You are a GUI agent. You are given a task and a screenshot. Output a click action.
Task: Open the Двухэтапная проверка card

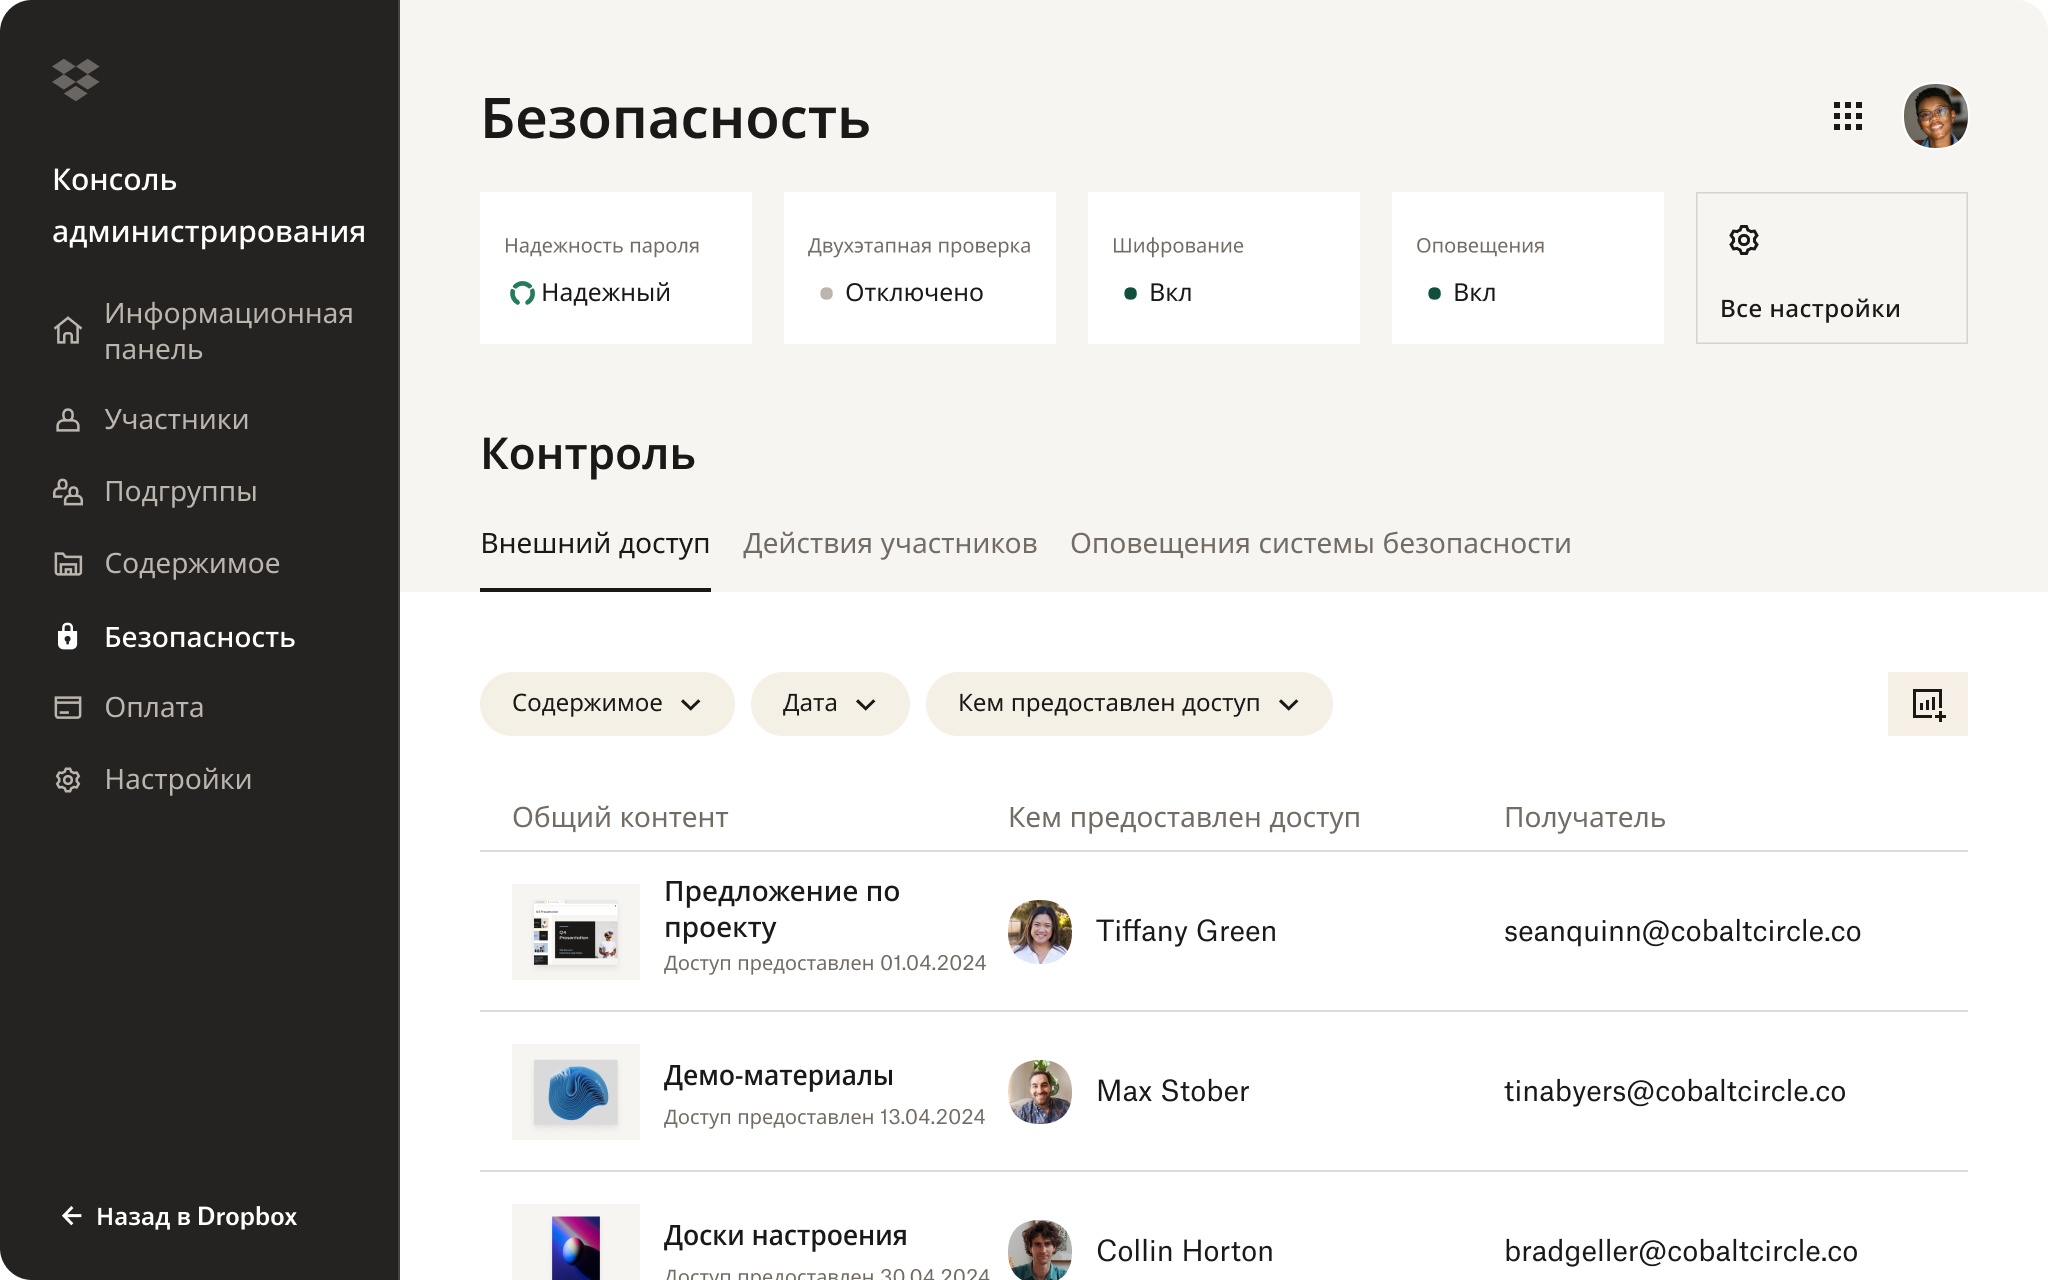(920, 268)
